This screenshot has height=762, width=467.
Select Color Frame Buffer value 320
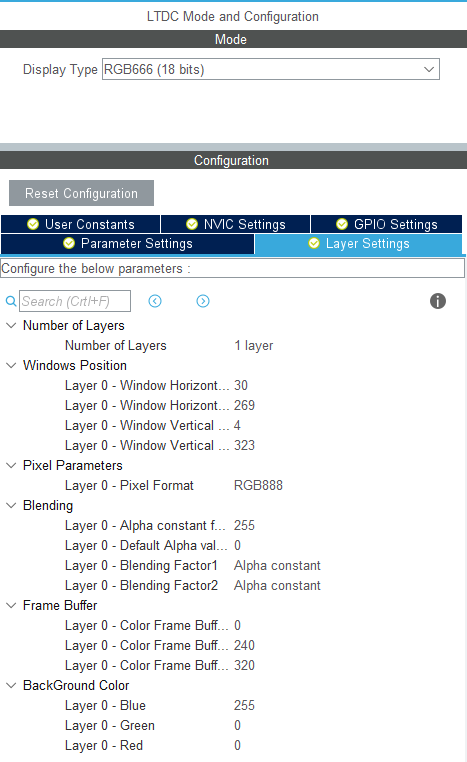pos(244,665)
